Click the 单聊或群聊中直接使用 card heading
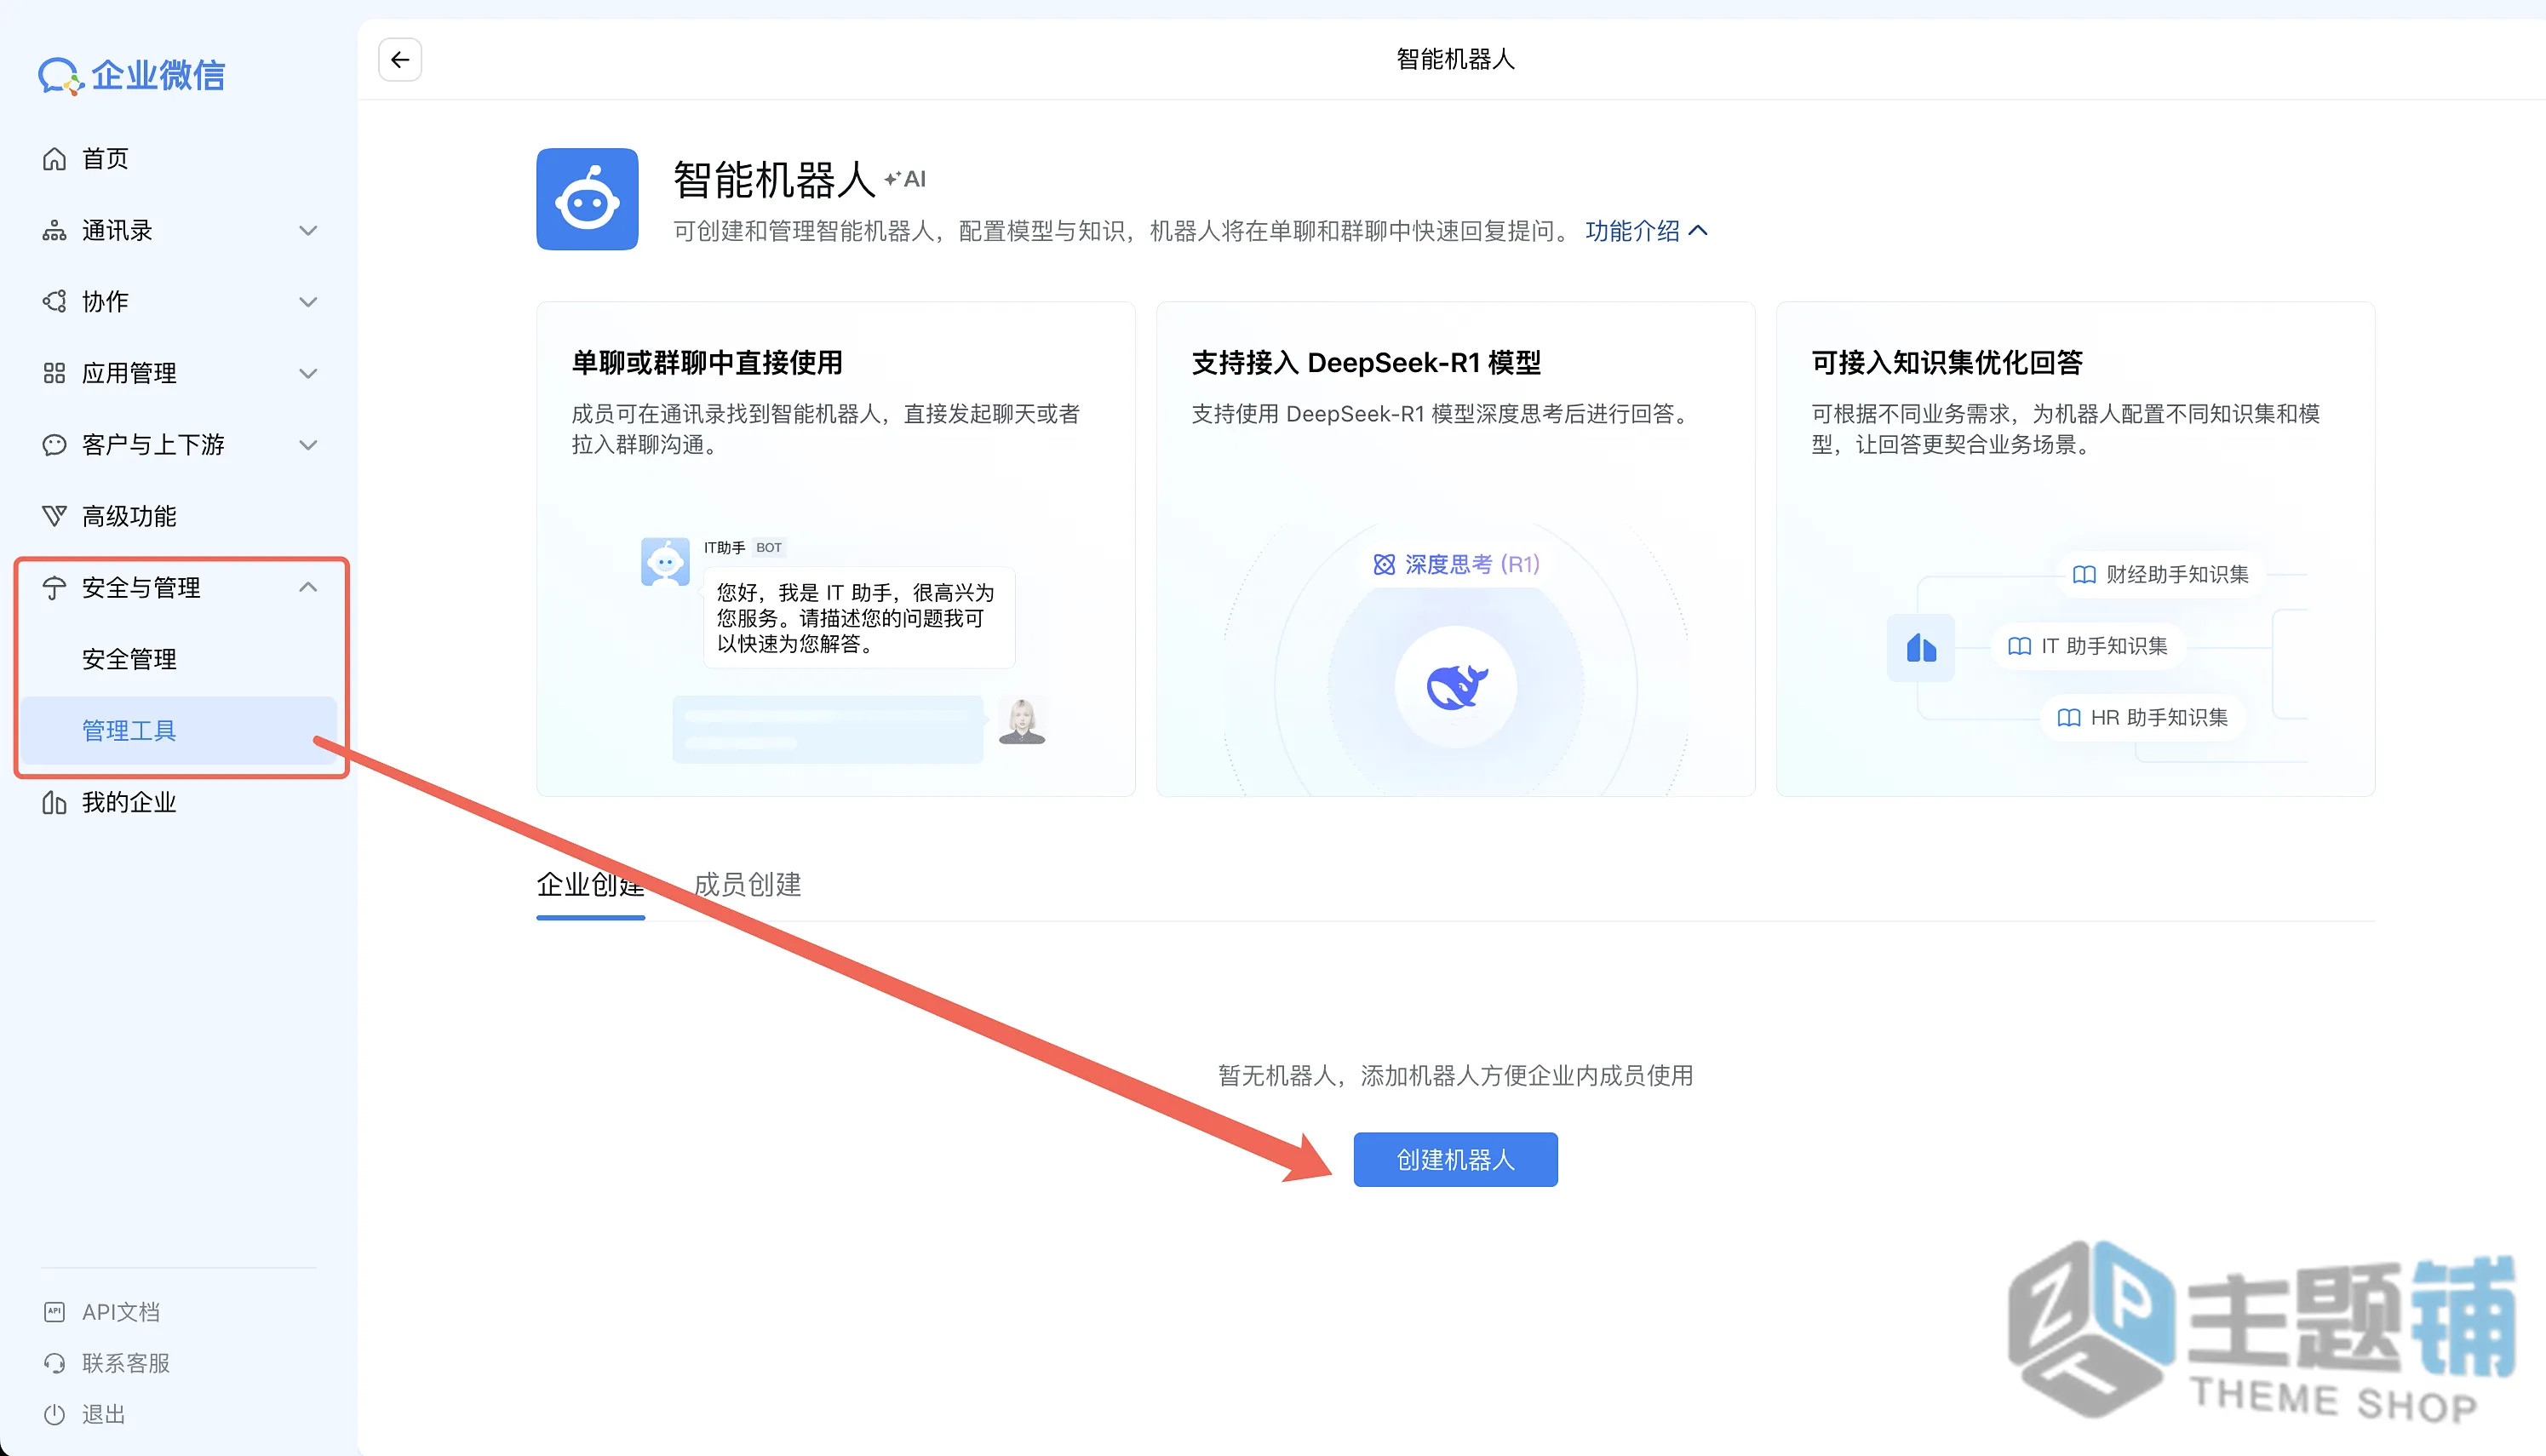The image size is (2546, 1456). (x=707, y=363)
